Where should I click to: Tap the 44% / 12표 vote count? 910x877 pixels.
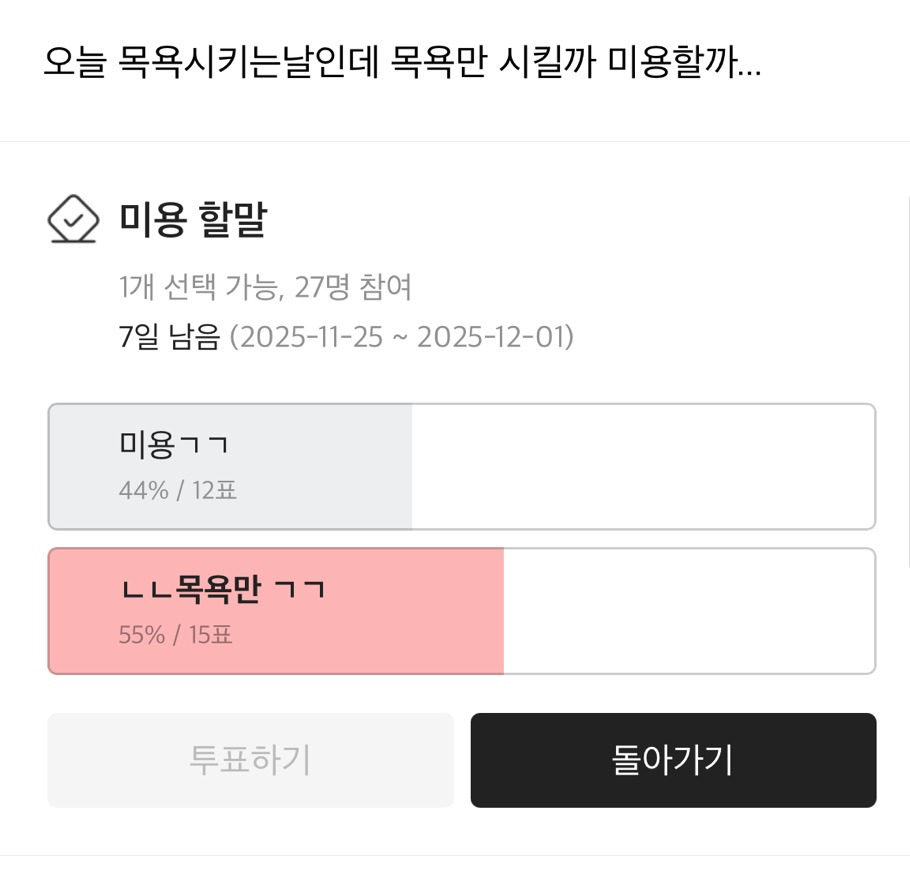tap(177, 491)
